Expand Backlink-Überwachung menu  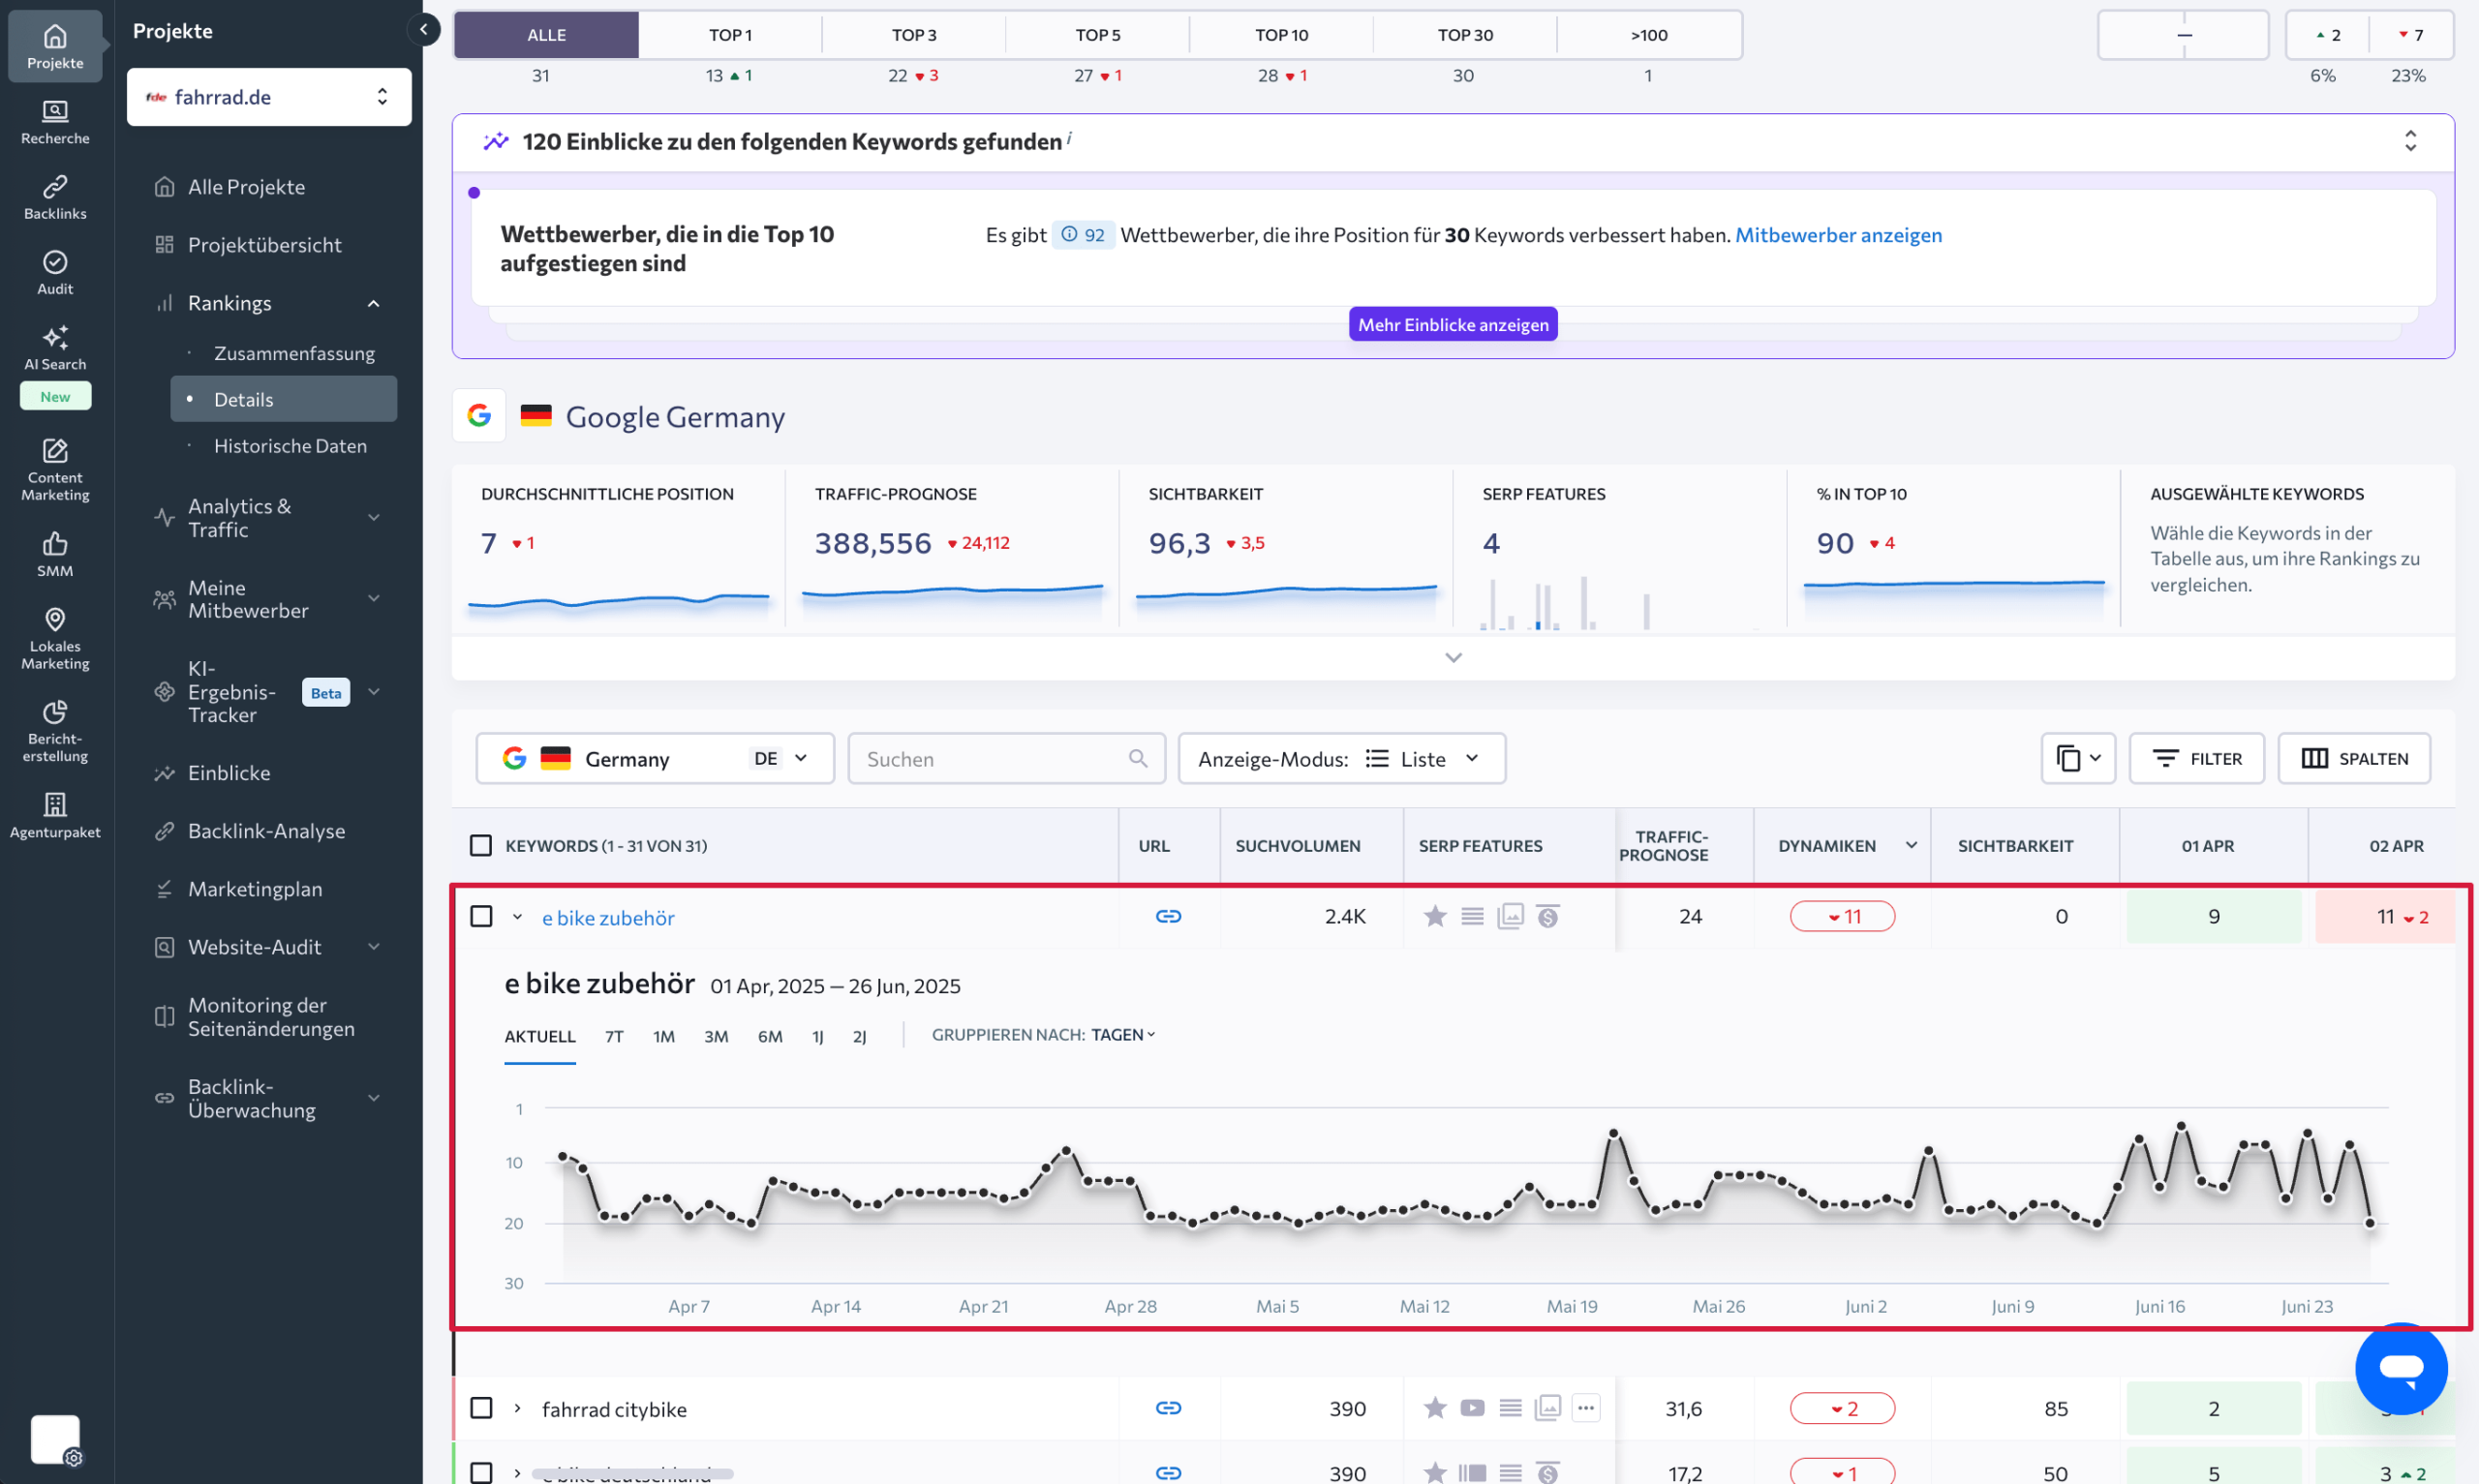click(x=373, y=1098)
